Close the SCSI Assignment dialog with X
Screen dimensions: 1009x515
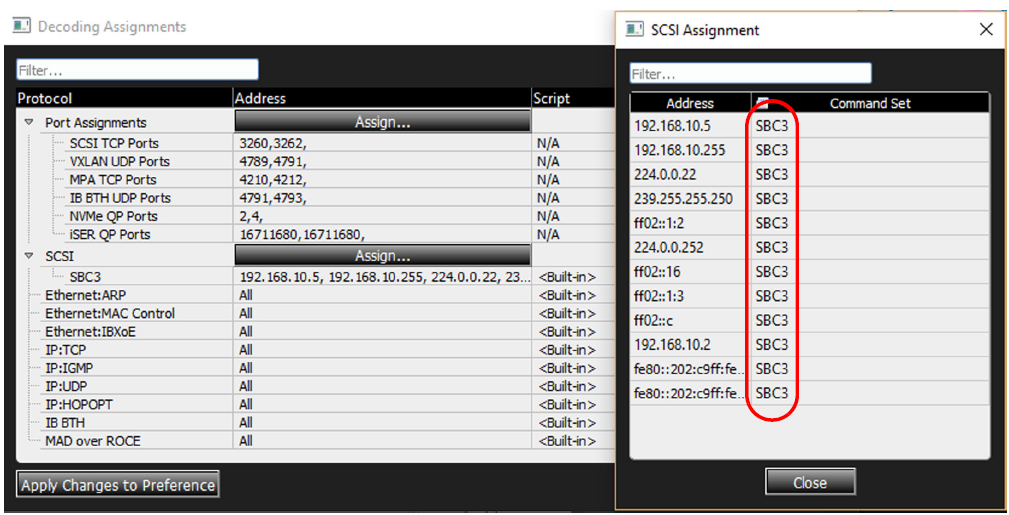click(986, 29)
